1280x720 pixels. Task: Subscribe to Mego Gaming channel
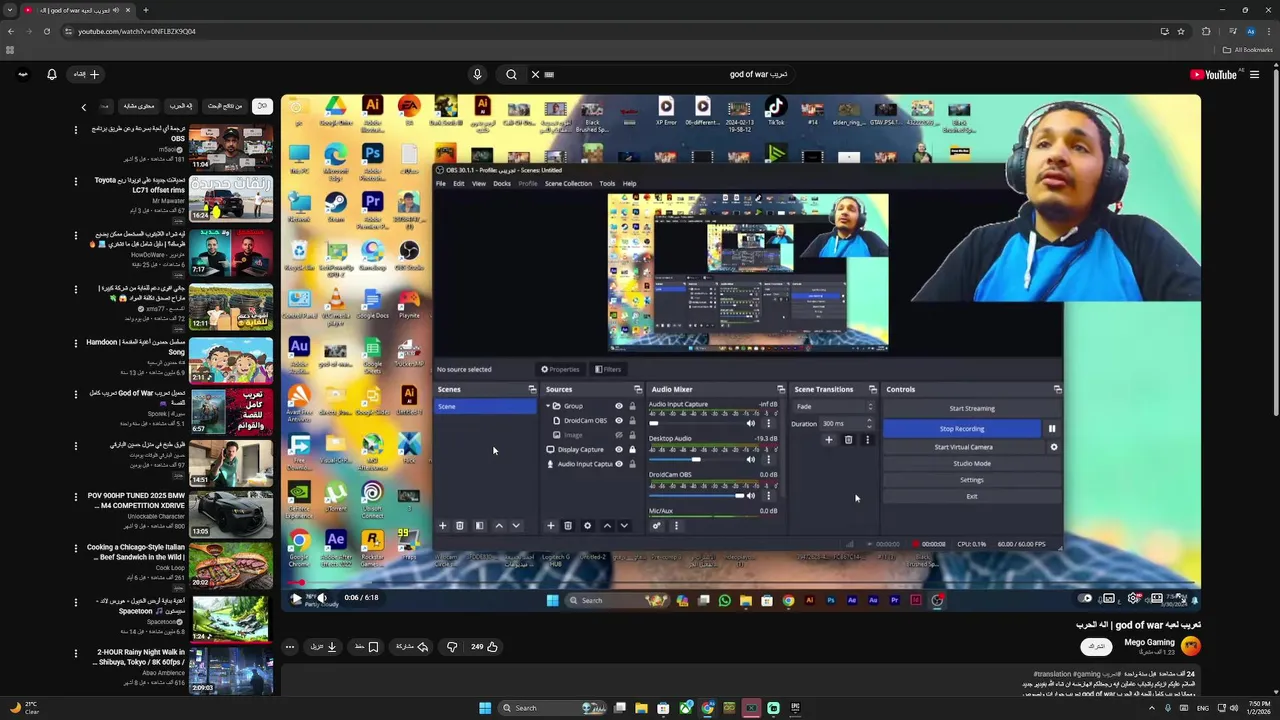[1097, 647]
